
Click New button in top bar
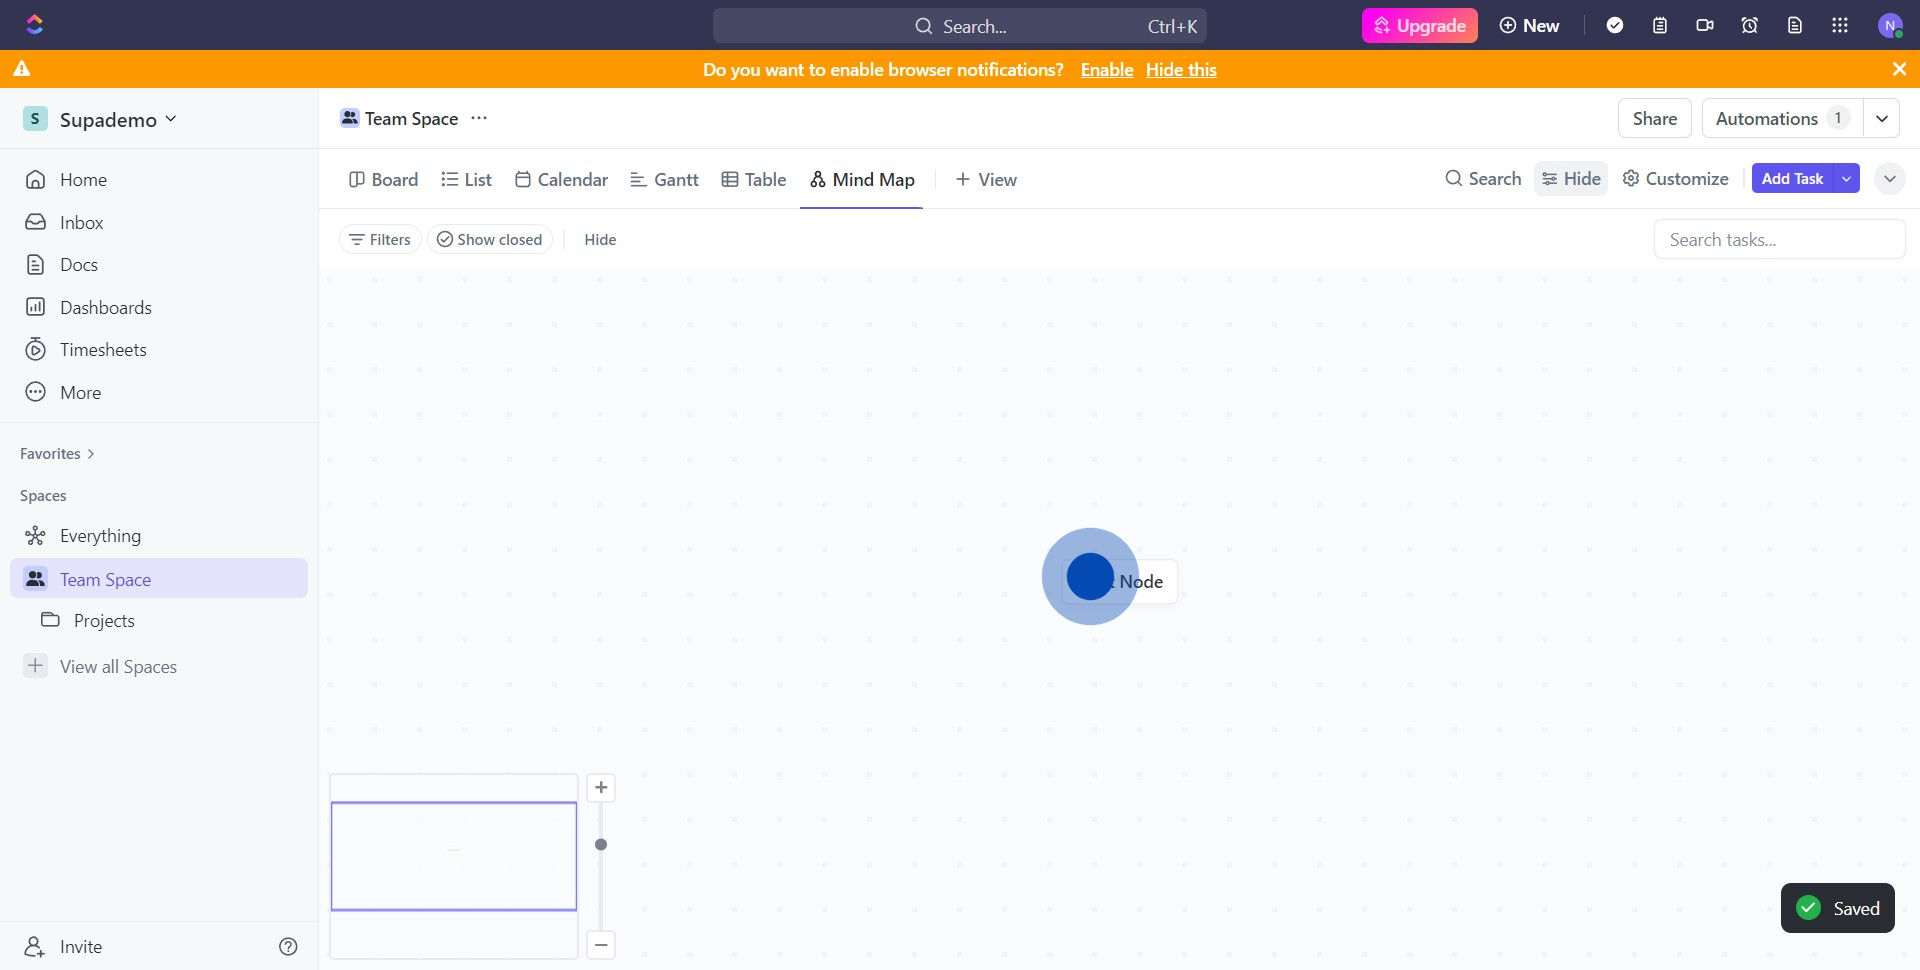click(1529, 26)
